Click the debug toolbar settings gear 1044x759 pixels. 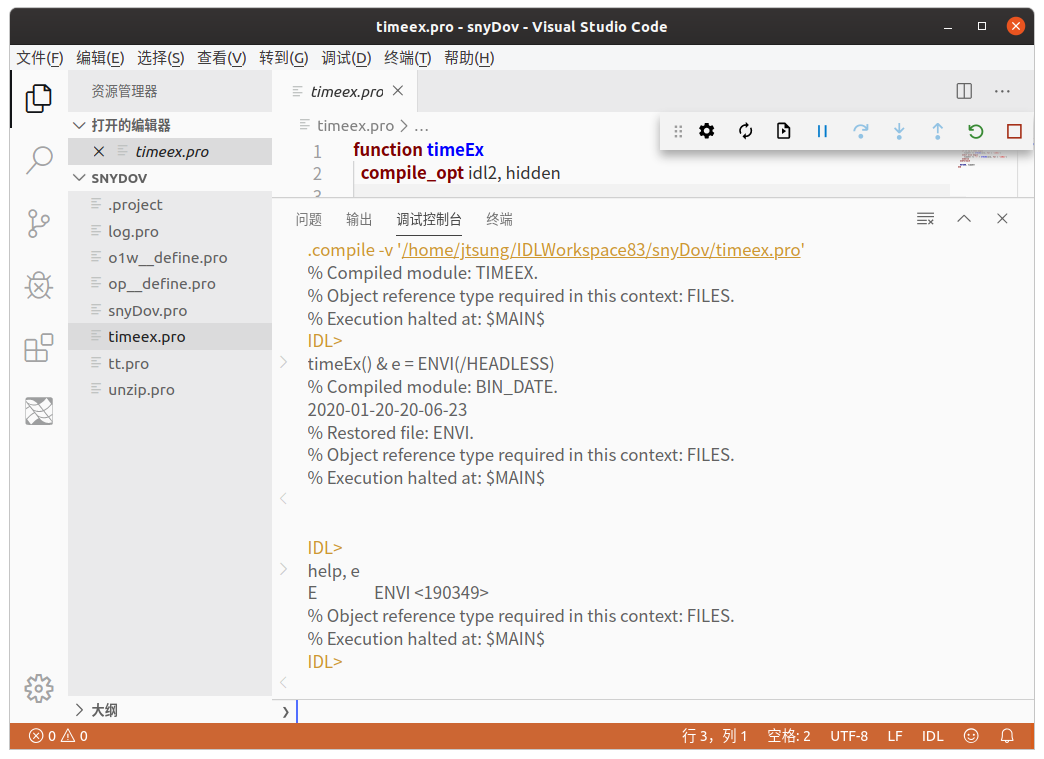706,131
